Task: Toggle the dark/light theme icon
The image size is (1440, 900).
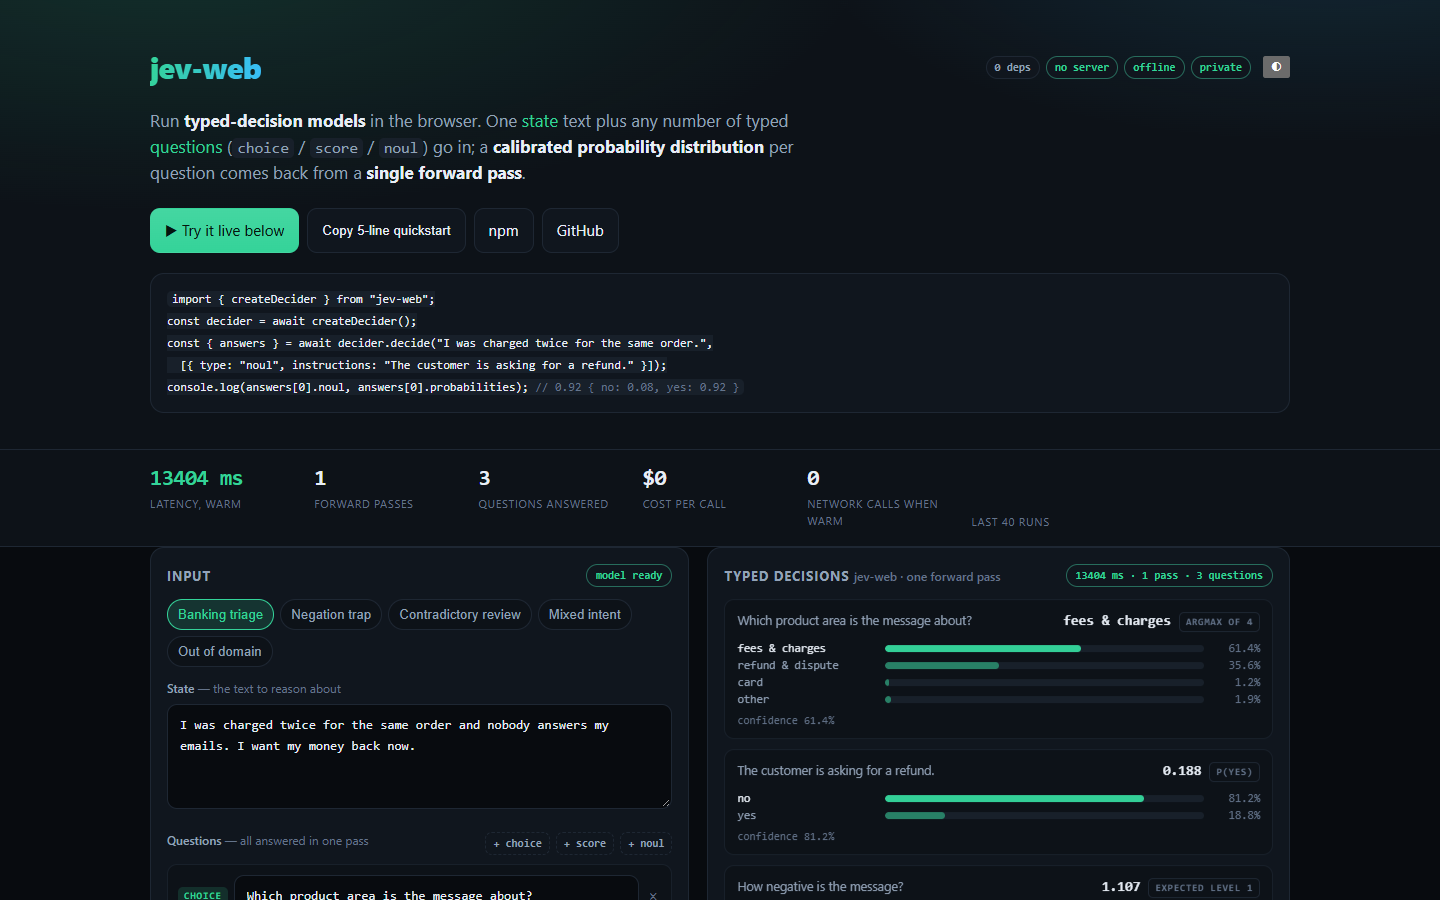Action: (x=1276, y=67)
